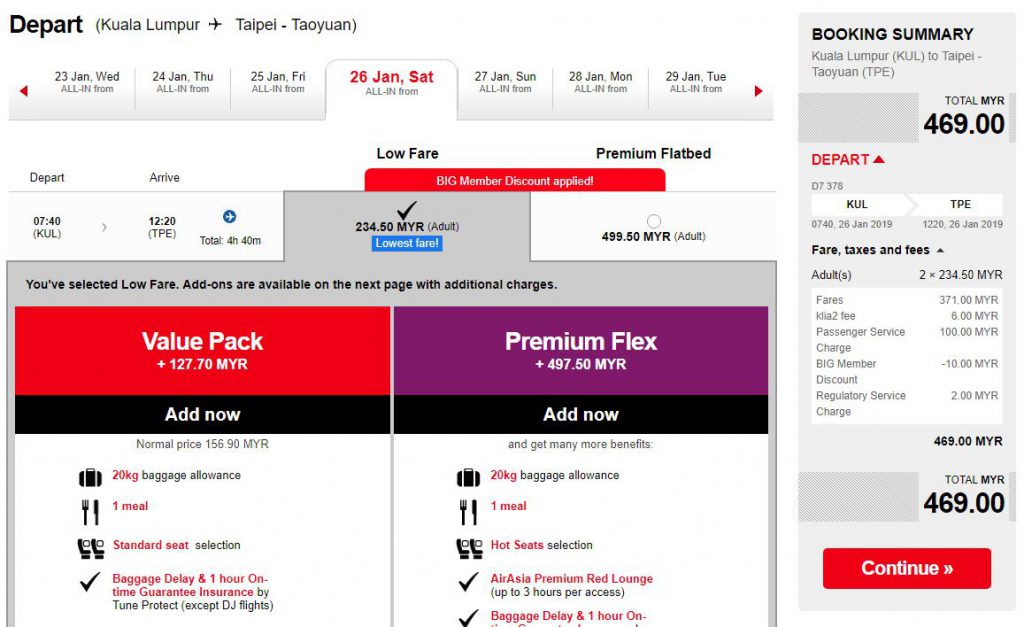The image size is (1024, 627).
Task: Click the Premium Flex meal cutlery icon
Action: [468, 512]
